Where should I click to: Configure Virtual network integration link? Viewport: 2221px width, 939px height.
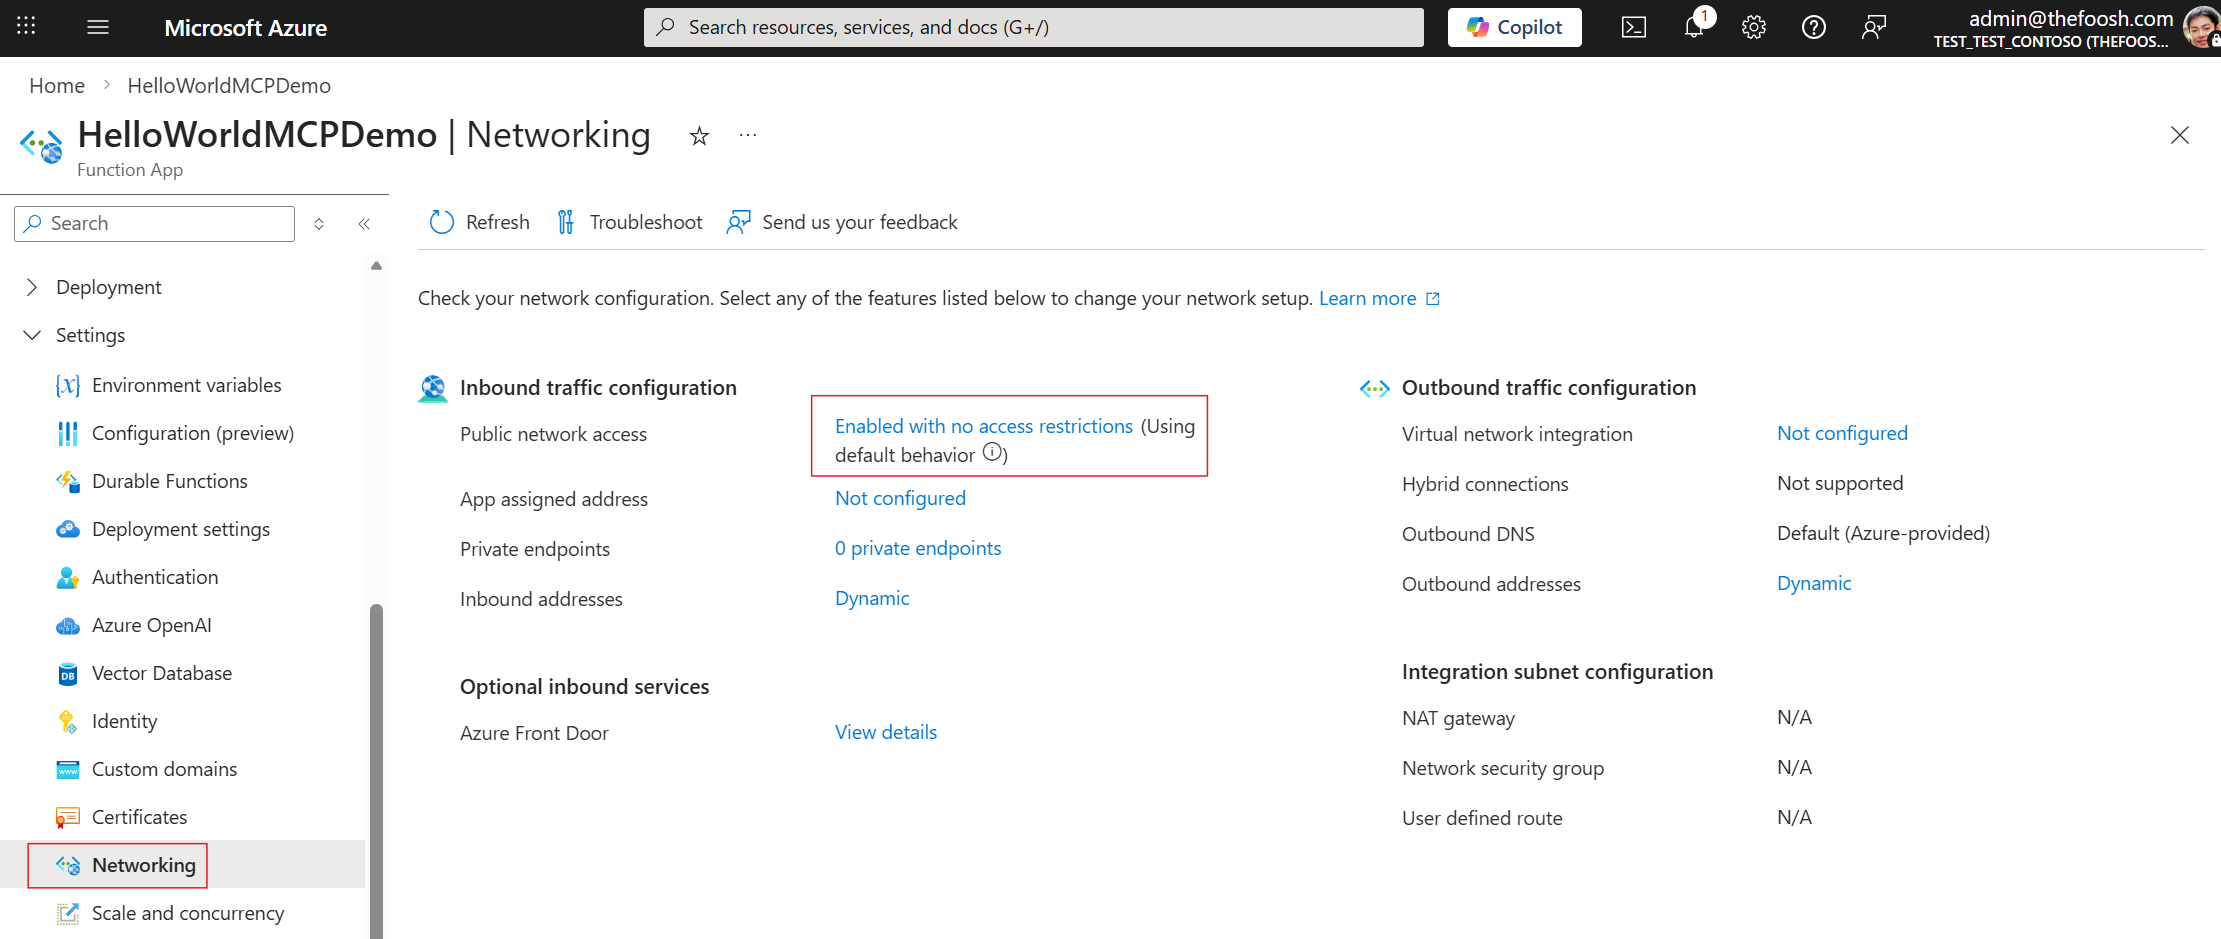pos(1842,434)
